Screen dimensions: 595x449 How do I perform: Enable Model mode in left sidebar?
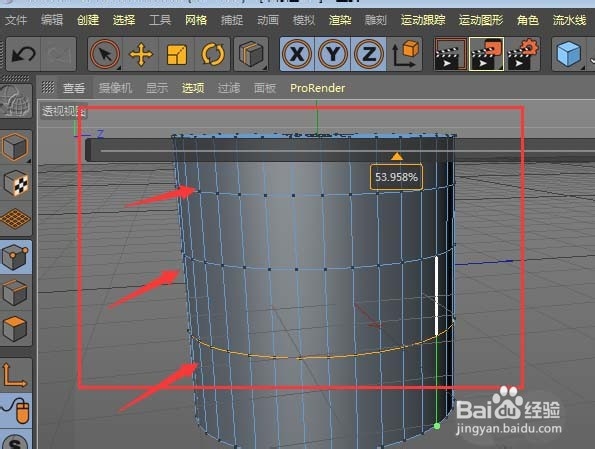coord(16,147)
